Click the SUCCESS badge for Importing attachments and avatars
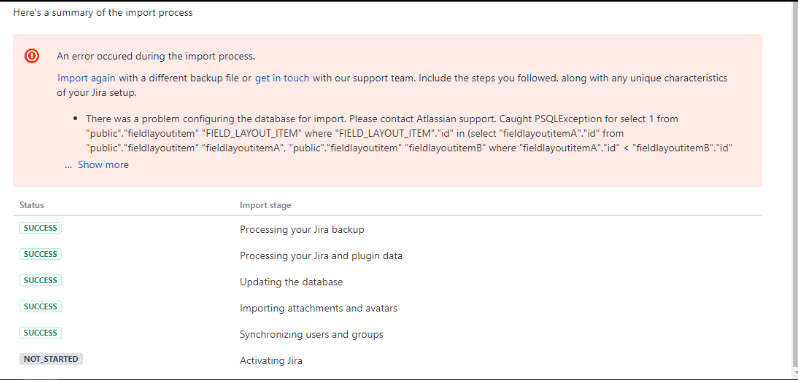The width and height of the screenshot is (798, 380). pyautogui.click(x=41, y=306)
